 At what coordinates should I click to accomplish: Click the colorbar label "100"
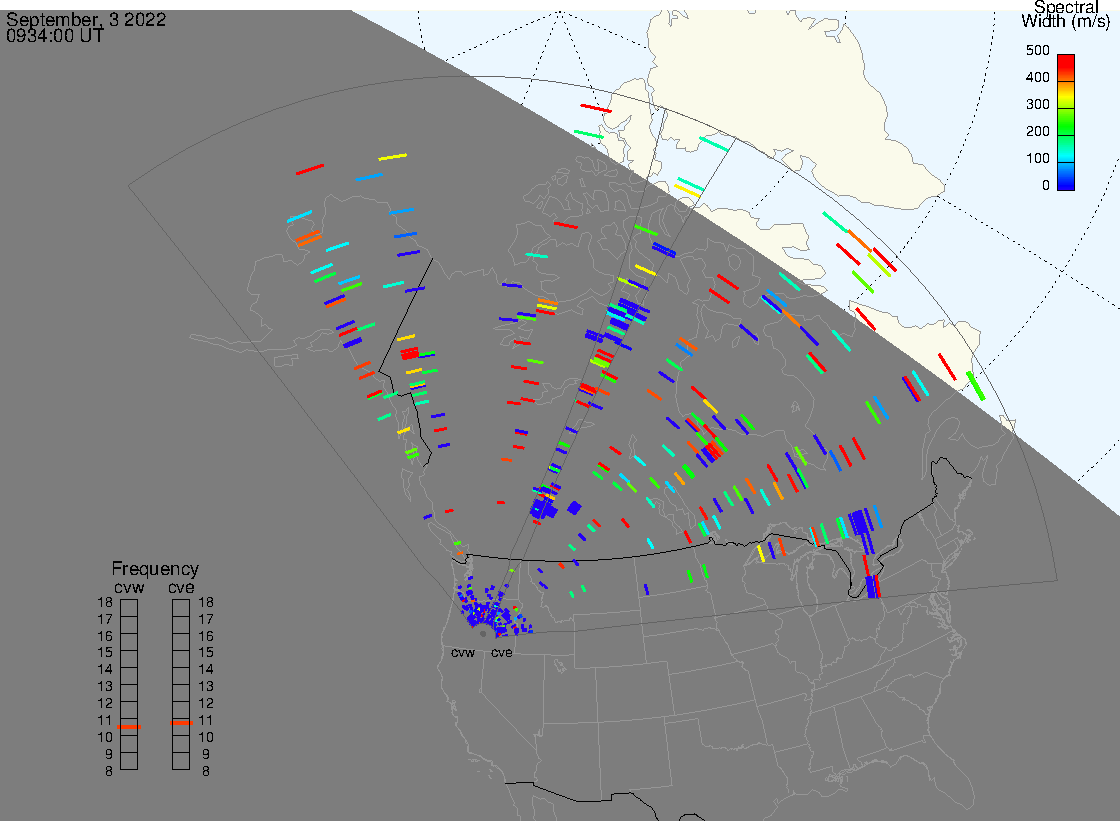point(1037,159)
